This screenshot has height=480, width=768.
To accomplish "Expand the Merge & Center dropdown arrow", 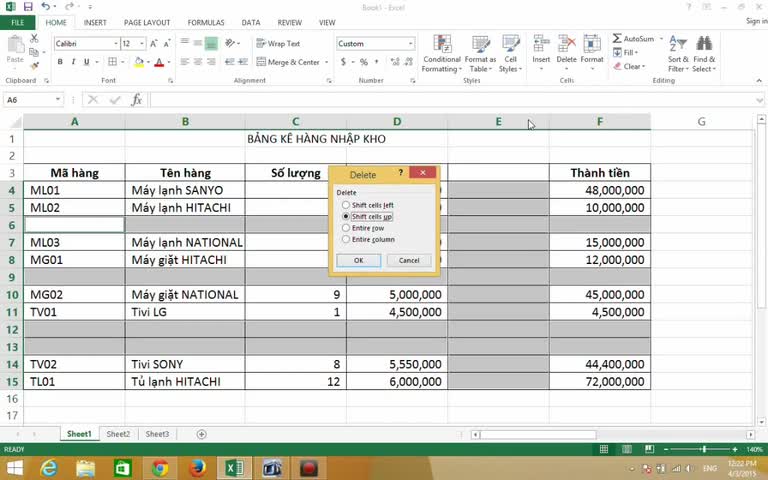I will click(x=327, y=62).
